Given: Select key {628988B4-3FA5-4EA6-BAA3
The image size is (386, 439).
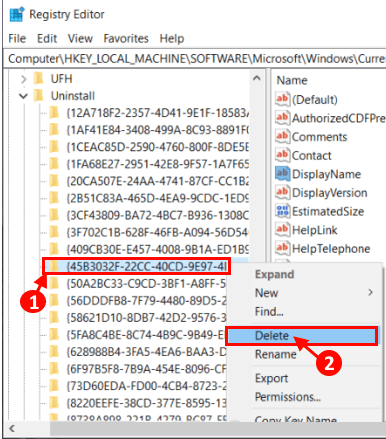Looking at the screenshot, I should point(146,352).
